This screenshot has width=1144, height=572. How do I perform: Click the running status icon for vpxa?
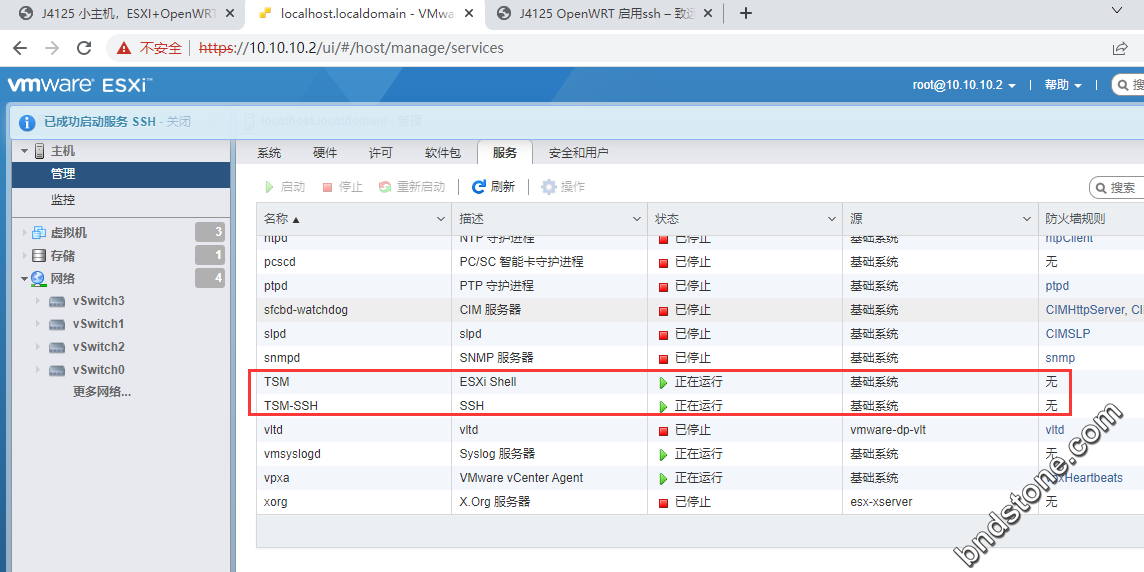tap(663, 479)
